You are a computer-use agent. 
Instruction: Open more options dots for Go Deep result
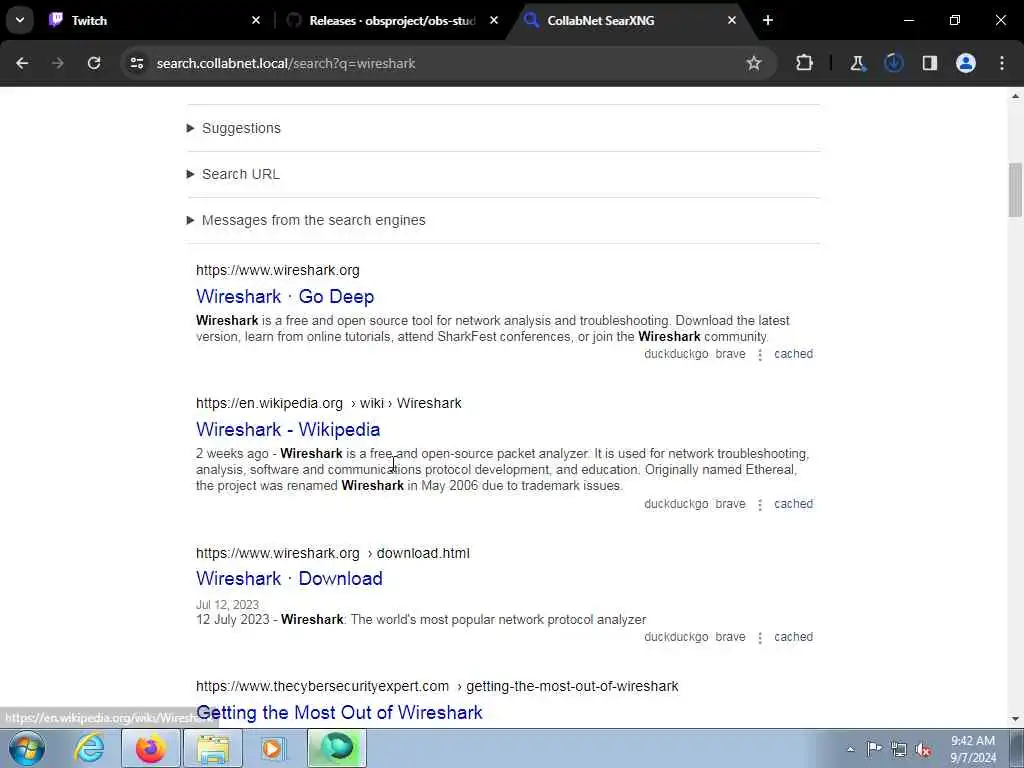coord(760,355)
